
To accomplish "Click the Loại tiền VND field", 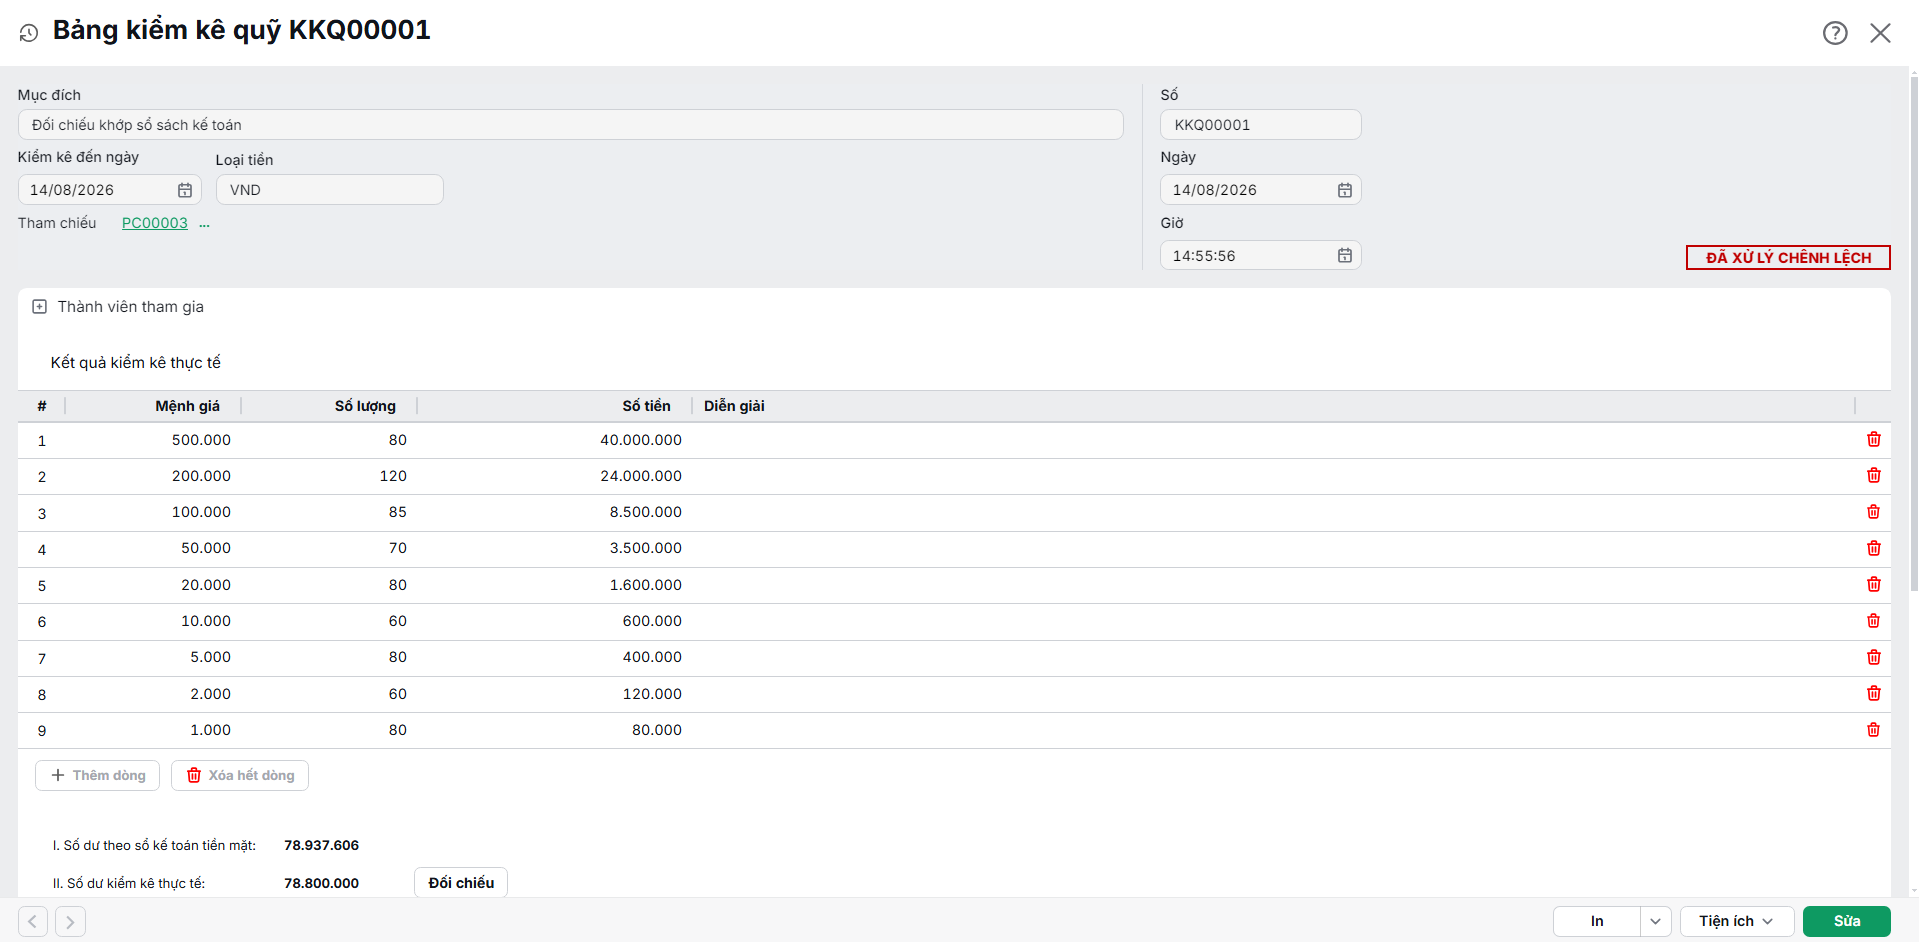I will pyautogui.click(x=330, y=190).
